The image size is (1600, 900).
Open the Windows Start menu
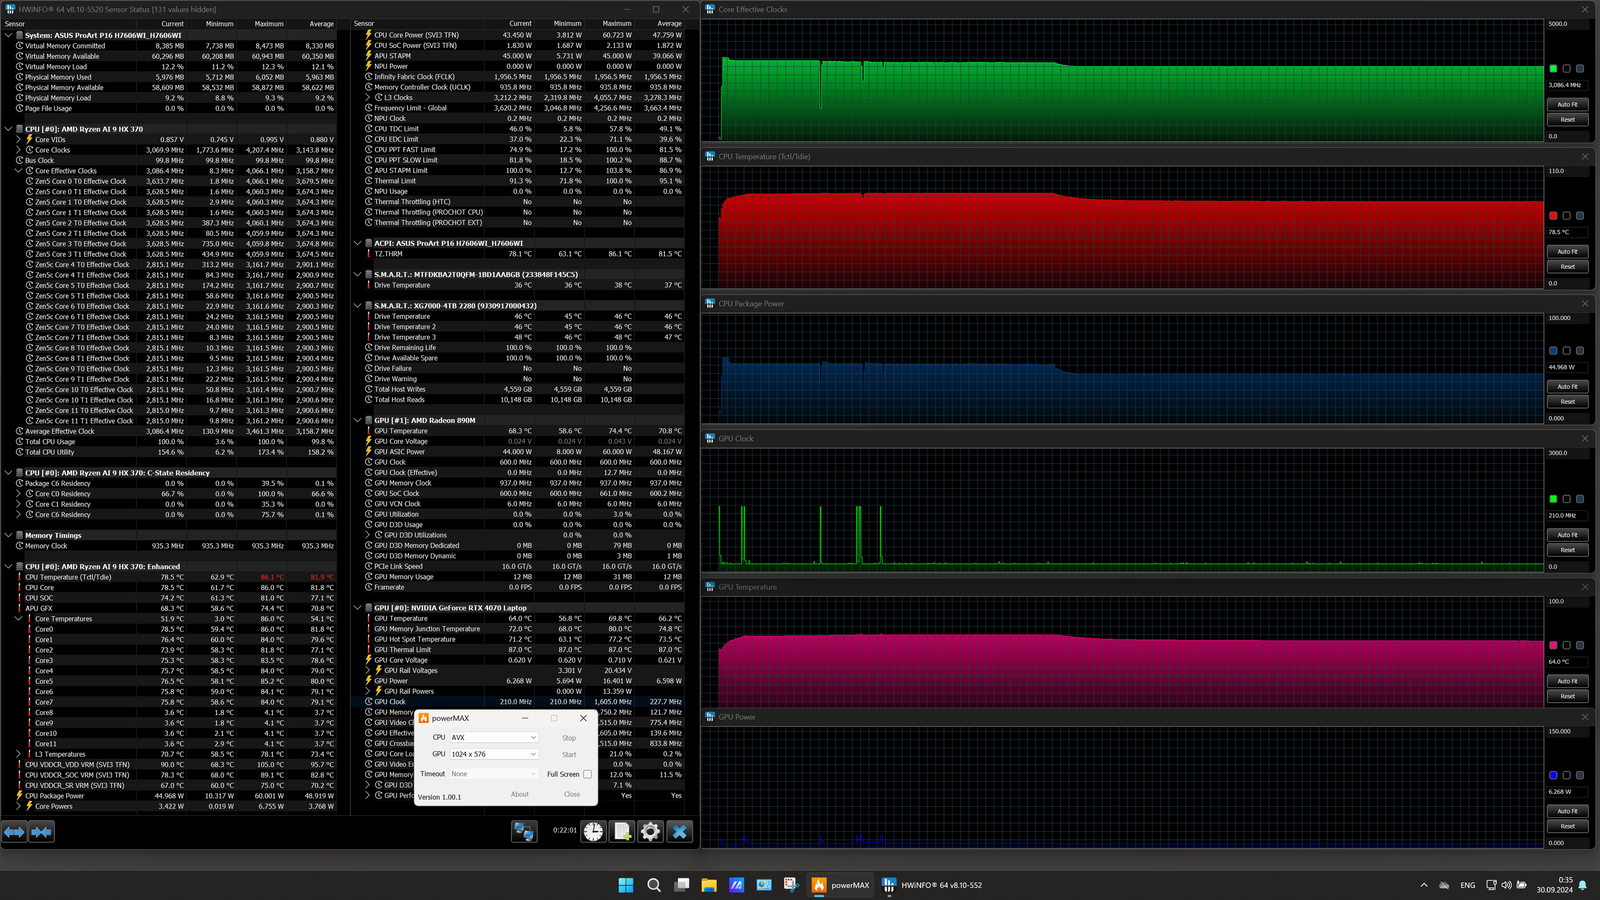point(626,885)
